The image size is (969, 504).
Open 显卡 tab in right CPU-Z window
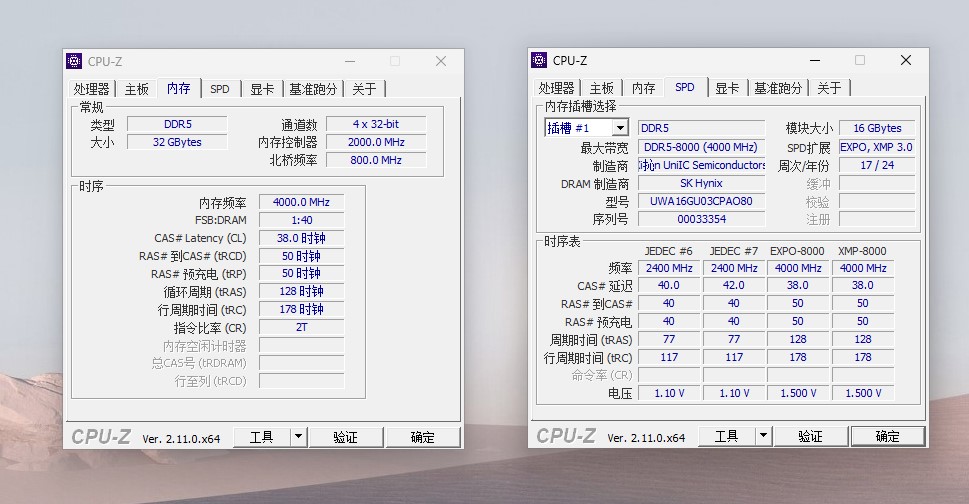click(x=727, y=88)
